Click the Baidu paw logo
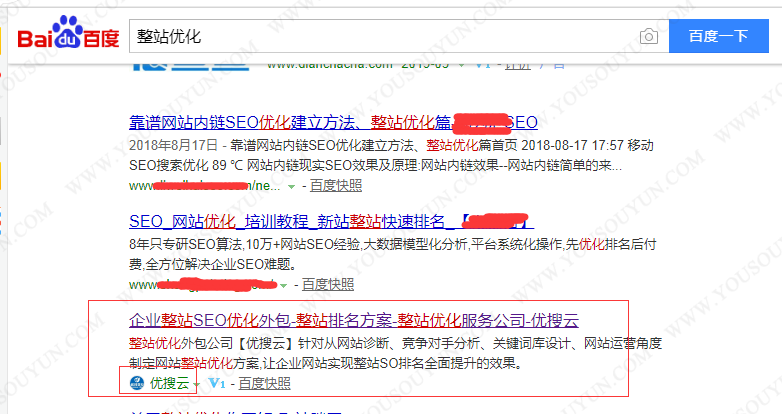Image resolution: width=782 pixels, height=414 pixels. coord(68,34)
